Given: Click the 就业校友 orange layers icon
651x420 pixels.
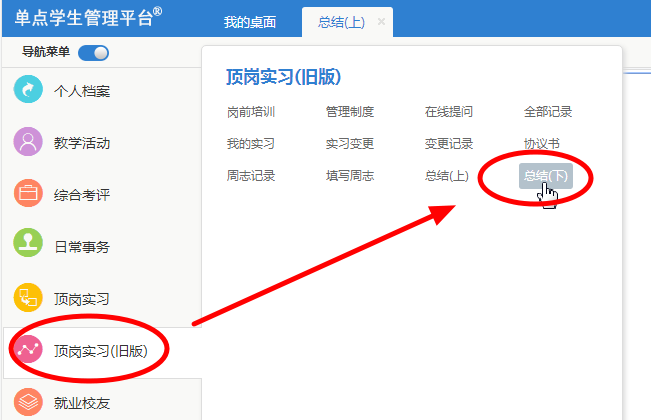Looking at the screenshot, I should pyautogui.click(x=28, y=402).
